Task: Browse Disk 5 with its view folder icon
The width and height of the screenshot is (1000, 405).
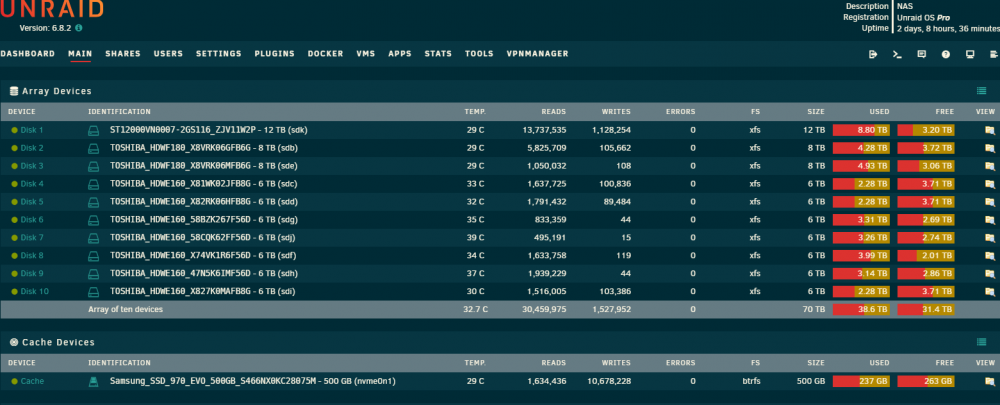Action: [989, 202]
